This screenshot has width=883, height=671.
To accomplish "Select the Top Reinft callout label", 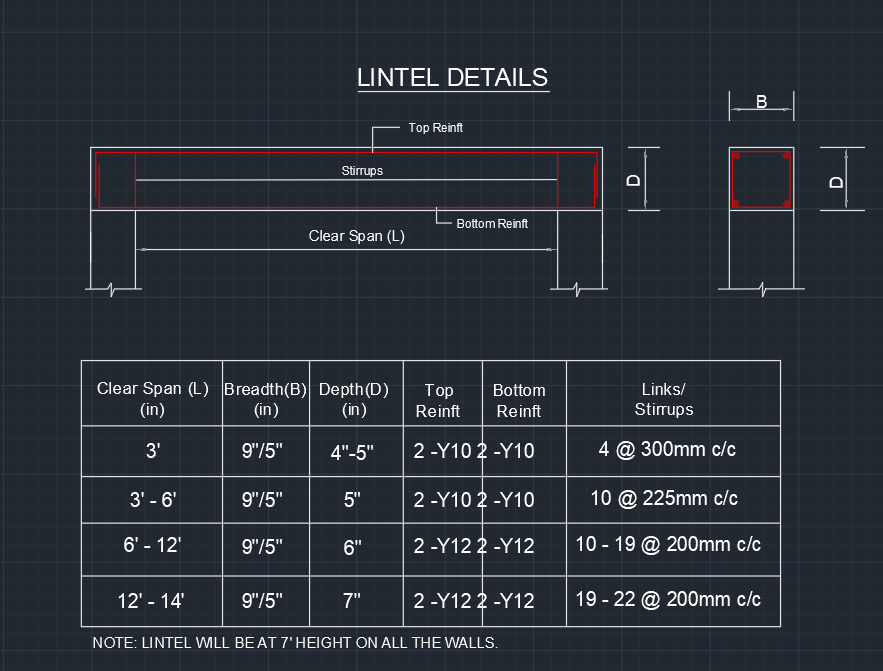I will click(x=434, y=128).
